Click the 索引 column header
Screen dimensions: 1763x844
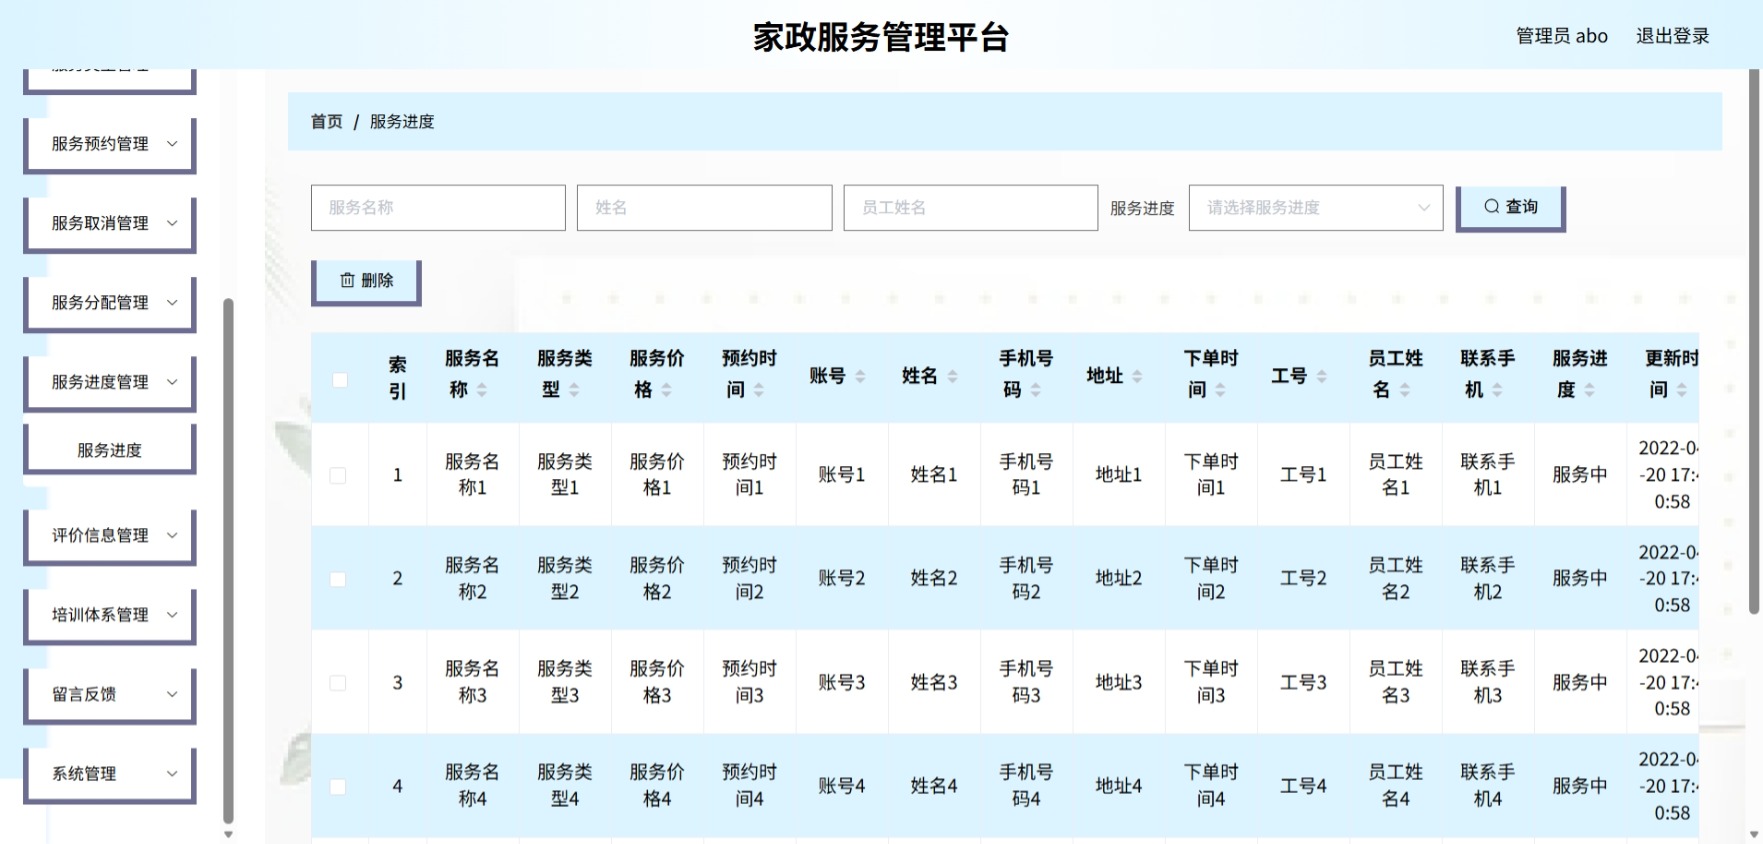pyautogui.click(x=397, y=377)
